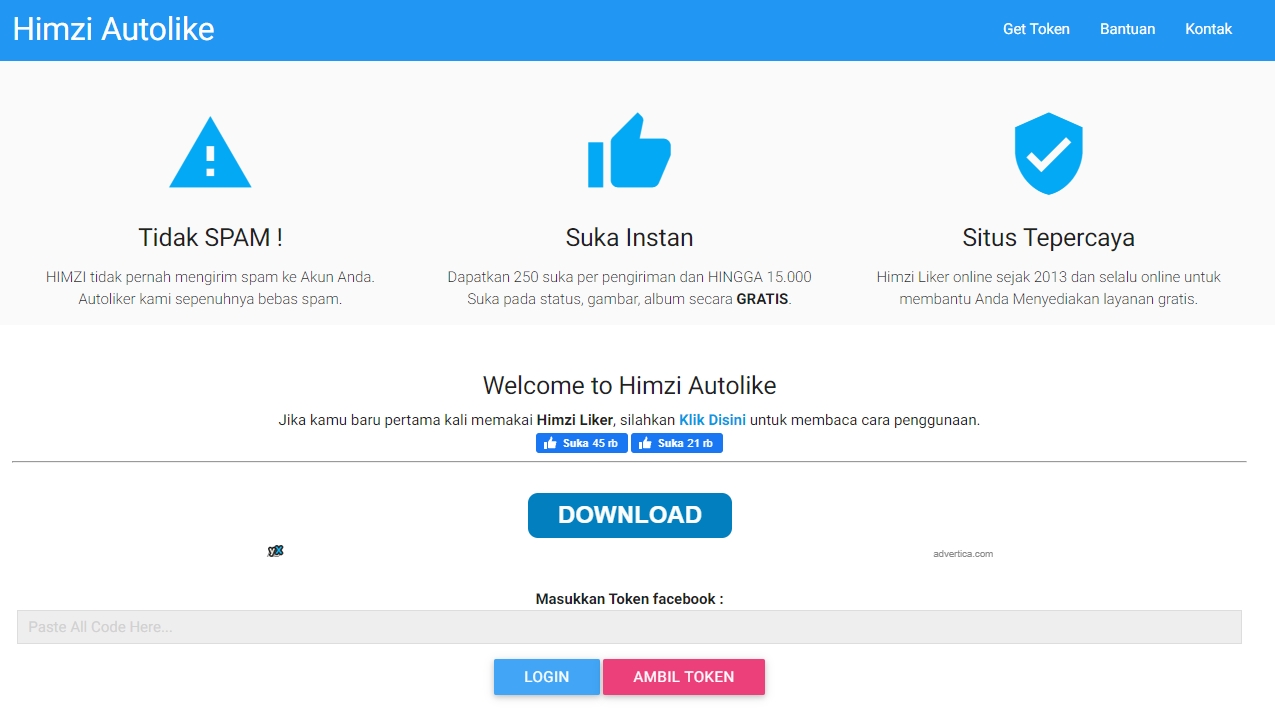Open the Bantuan menu item

point(1127,29)
